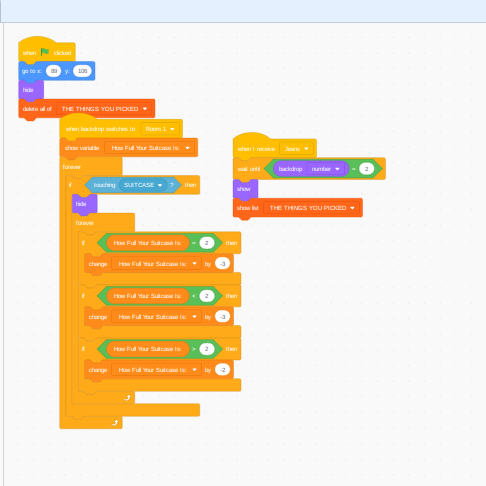Click the greater-than operator block comparing to 2
486x486 pixels.
pos(160,349)
